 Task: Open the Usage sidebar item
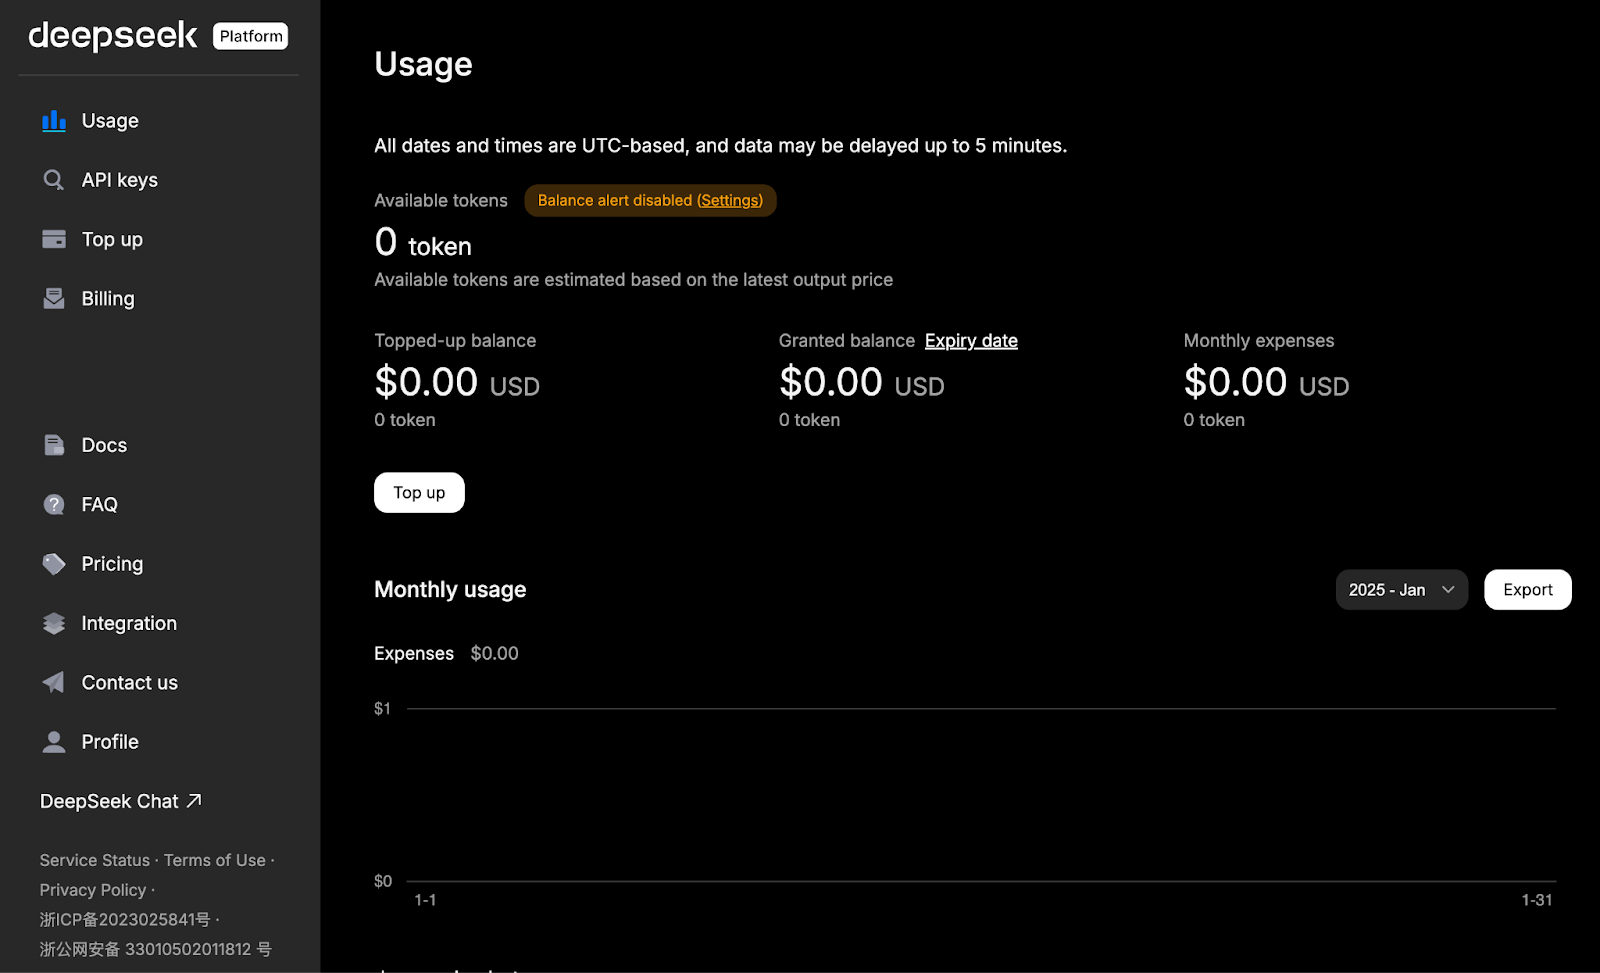point(110,121)
